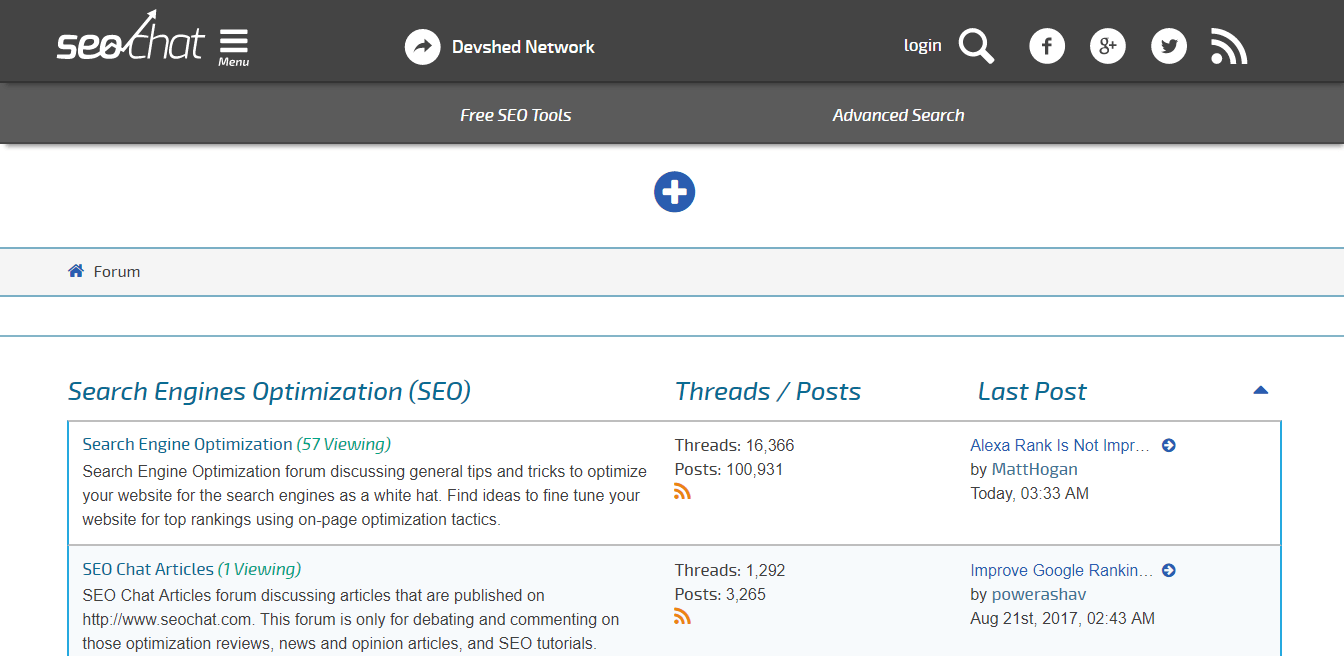Go to last post by MattHogan arrow
Screen dimensions: 1344x656
[x=1169, y=446]
